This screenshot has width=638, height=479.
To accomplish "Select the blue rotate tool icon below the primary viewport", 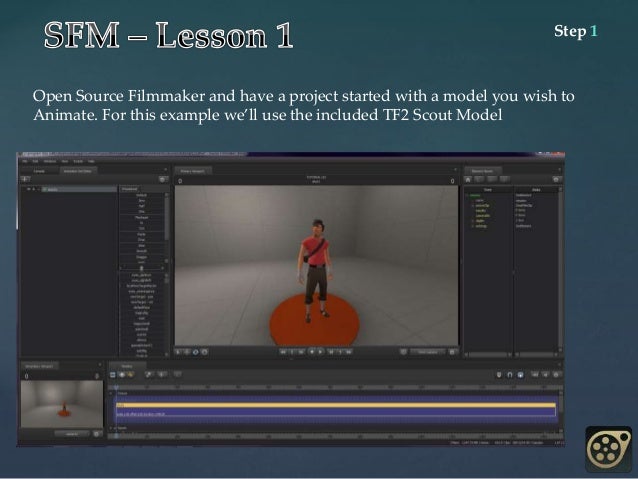I will click(x=195, y=352).
